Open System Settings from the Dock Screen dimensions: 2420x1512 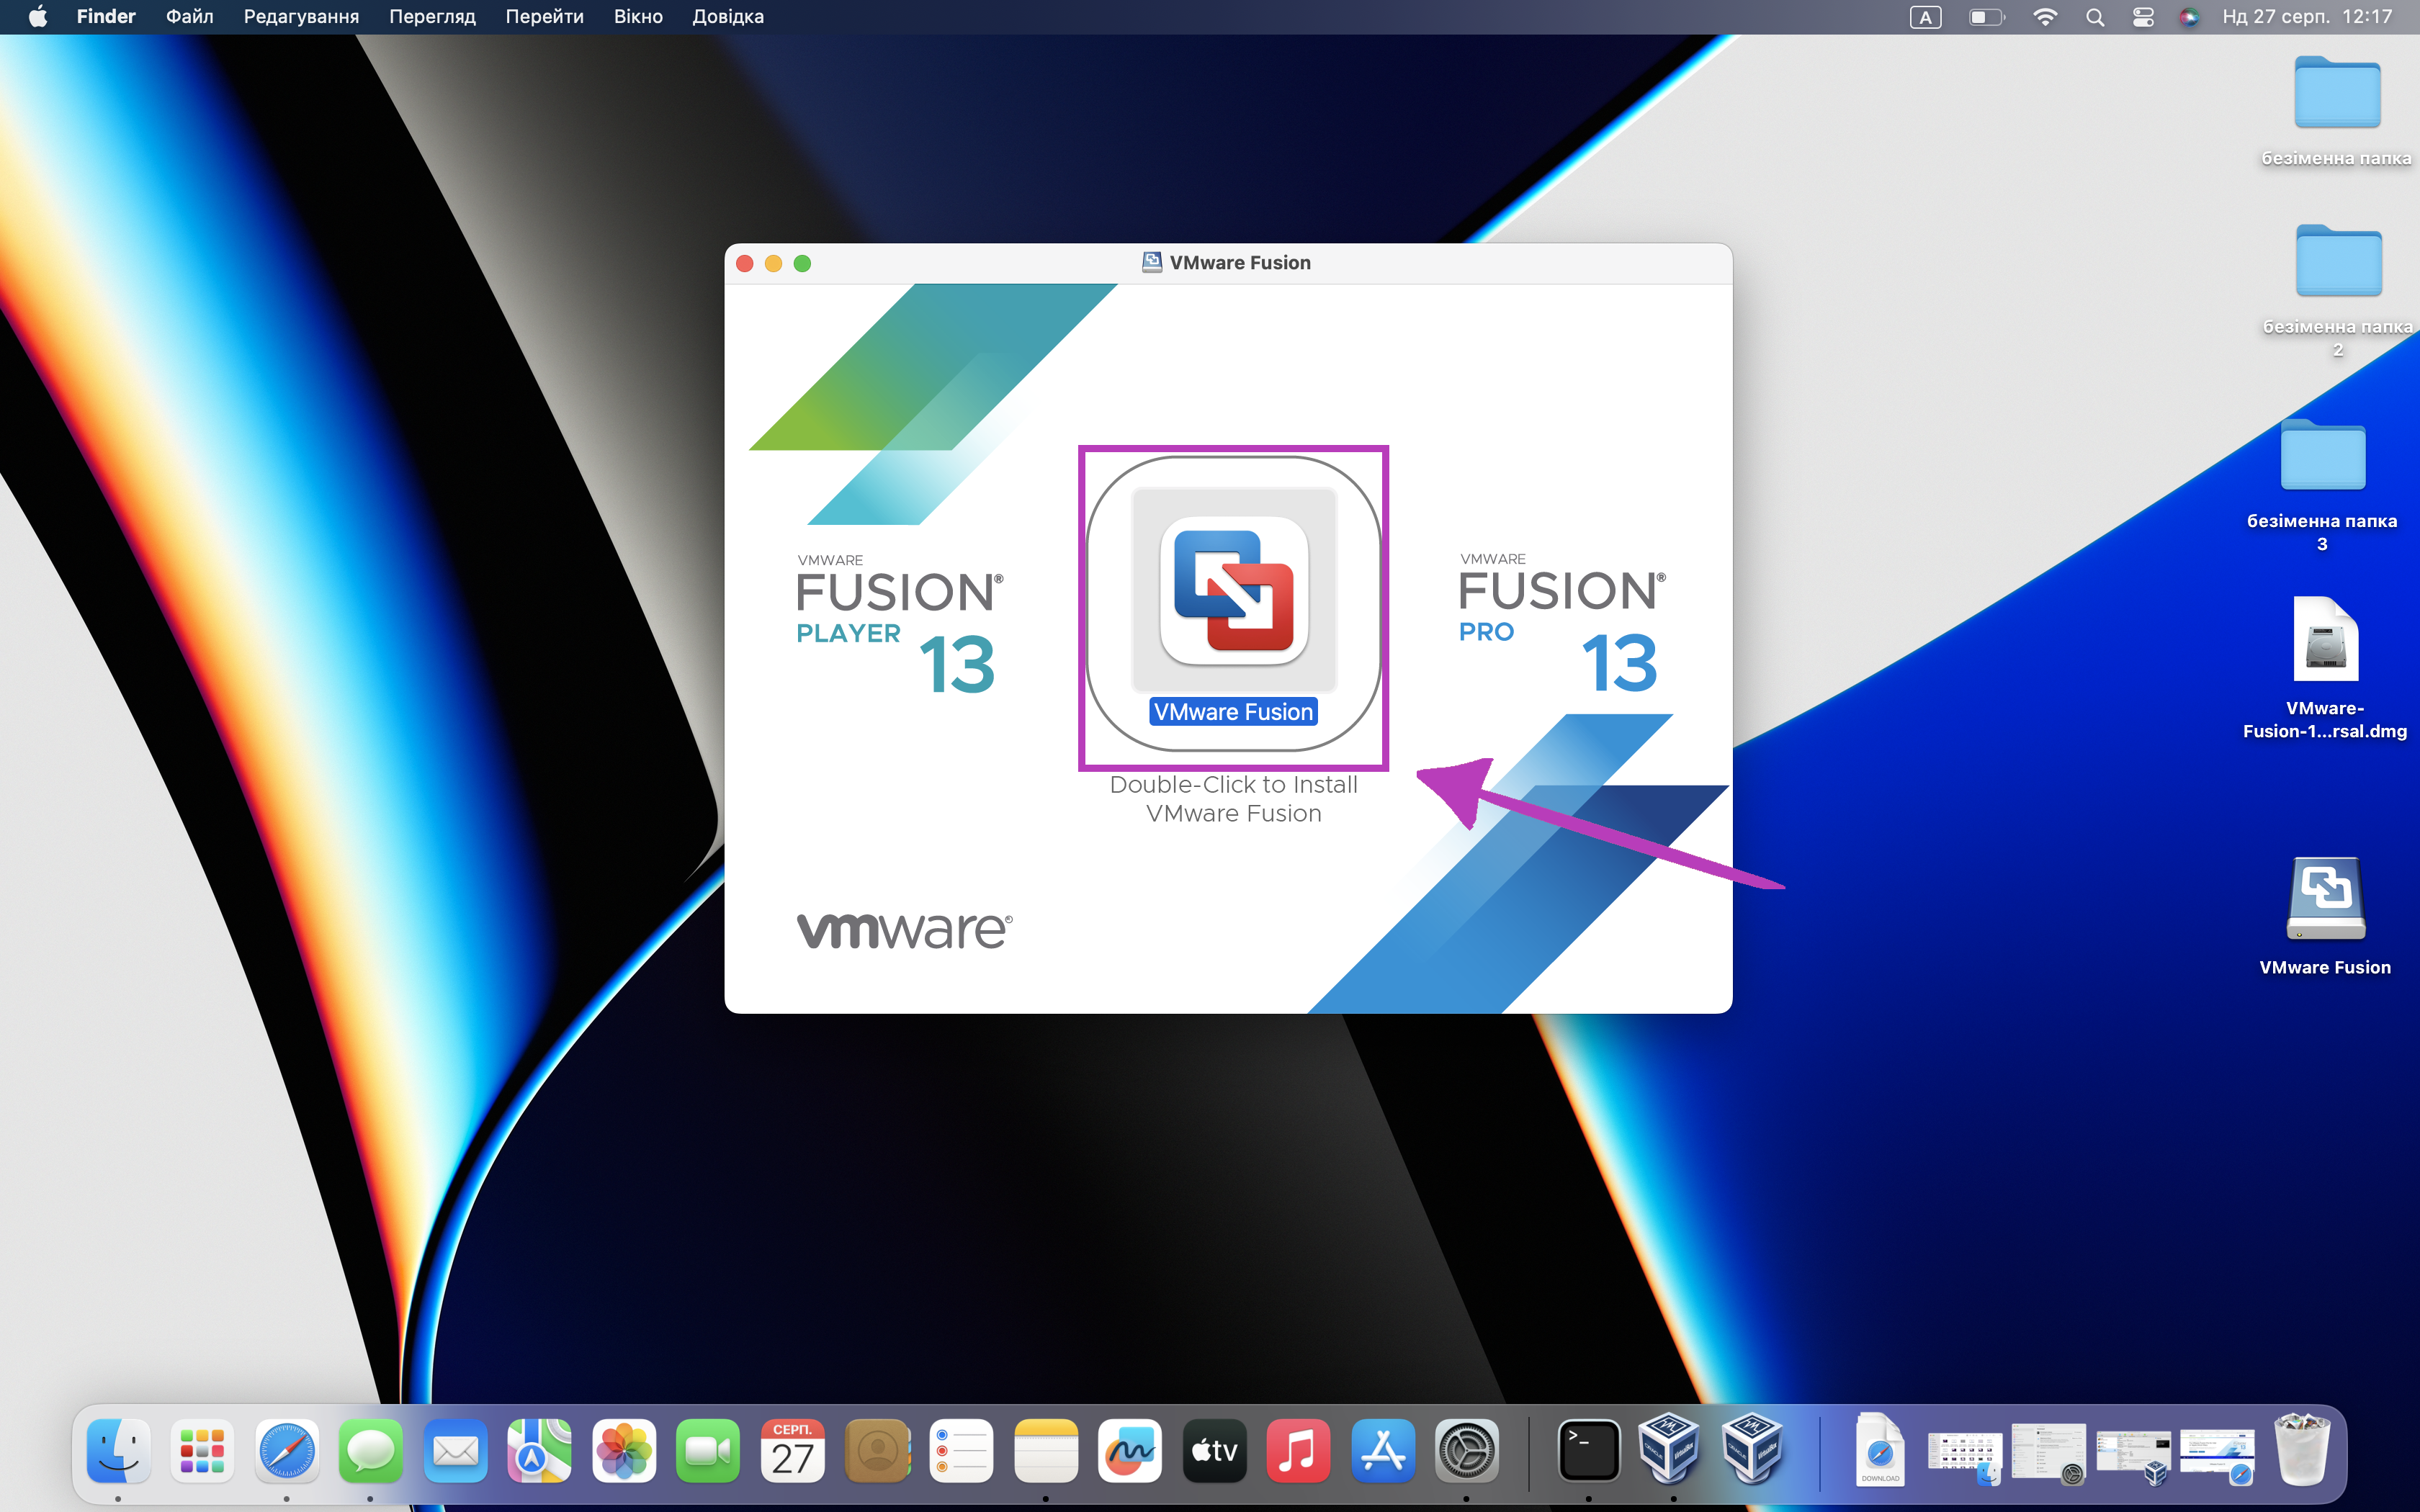click(1467, 1451)
